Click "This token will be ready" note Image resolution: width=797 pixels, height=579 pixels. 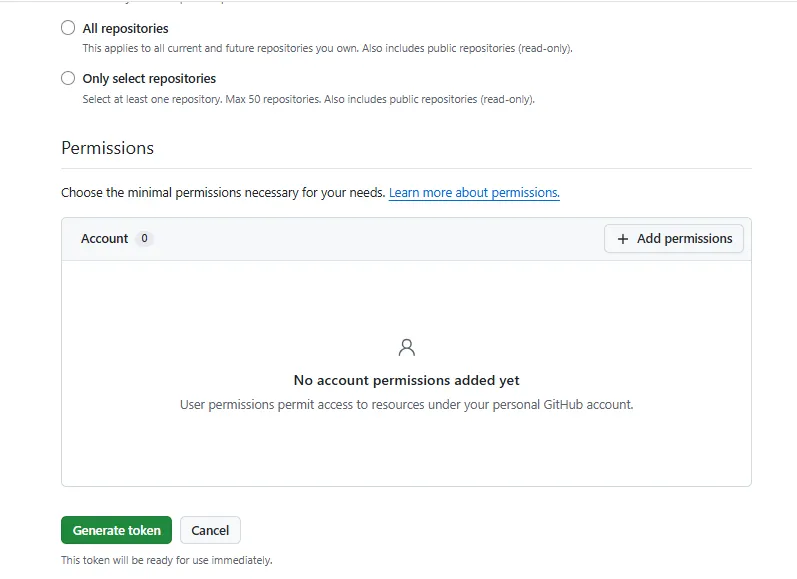[167, 560]
